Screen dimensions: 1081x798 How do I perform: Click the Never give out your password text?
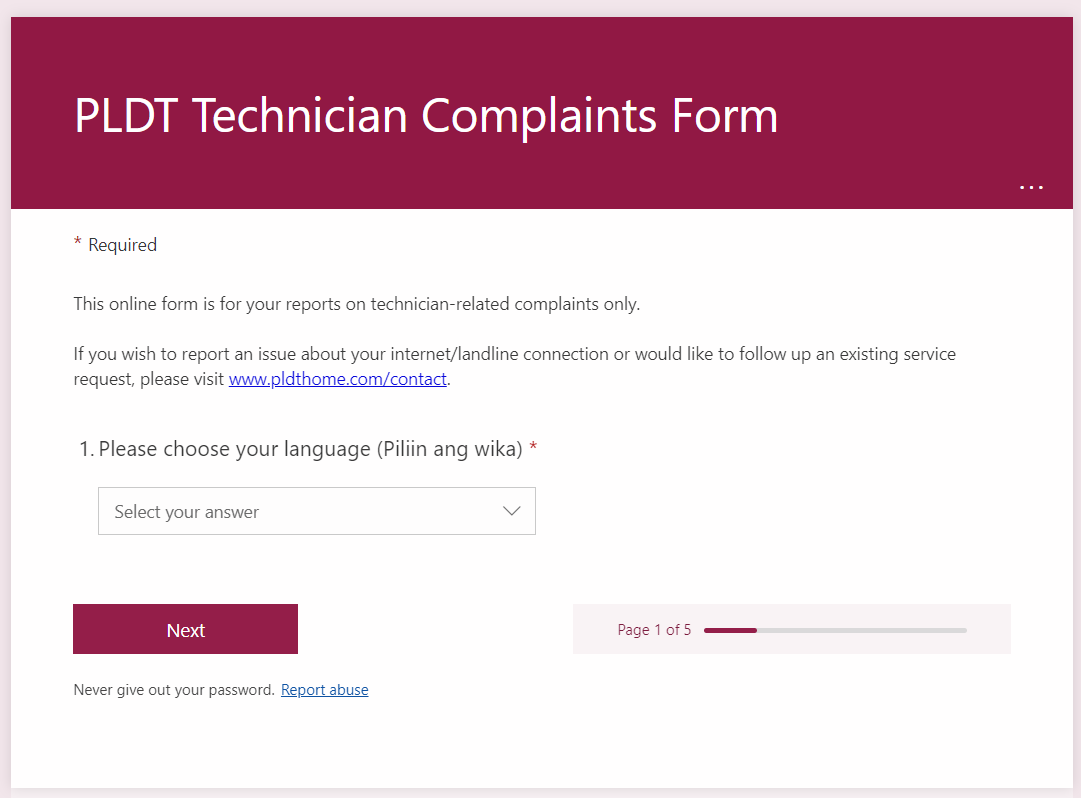coord(171,689)
